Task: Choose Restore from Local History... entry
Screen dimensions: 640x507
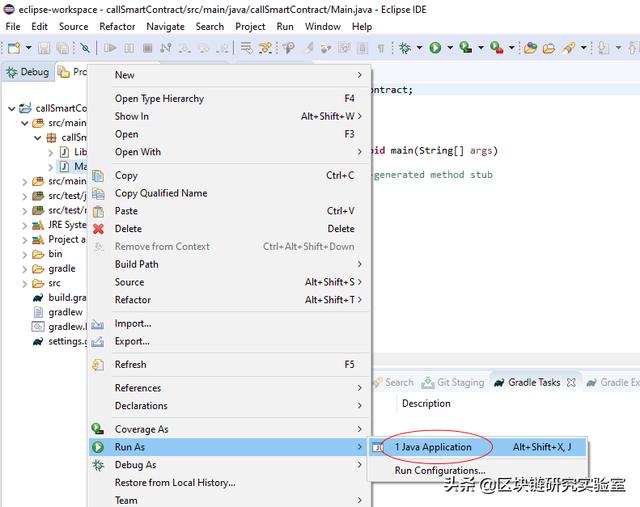Action: coord(228,483)
